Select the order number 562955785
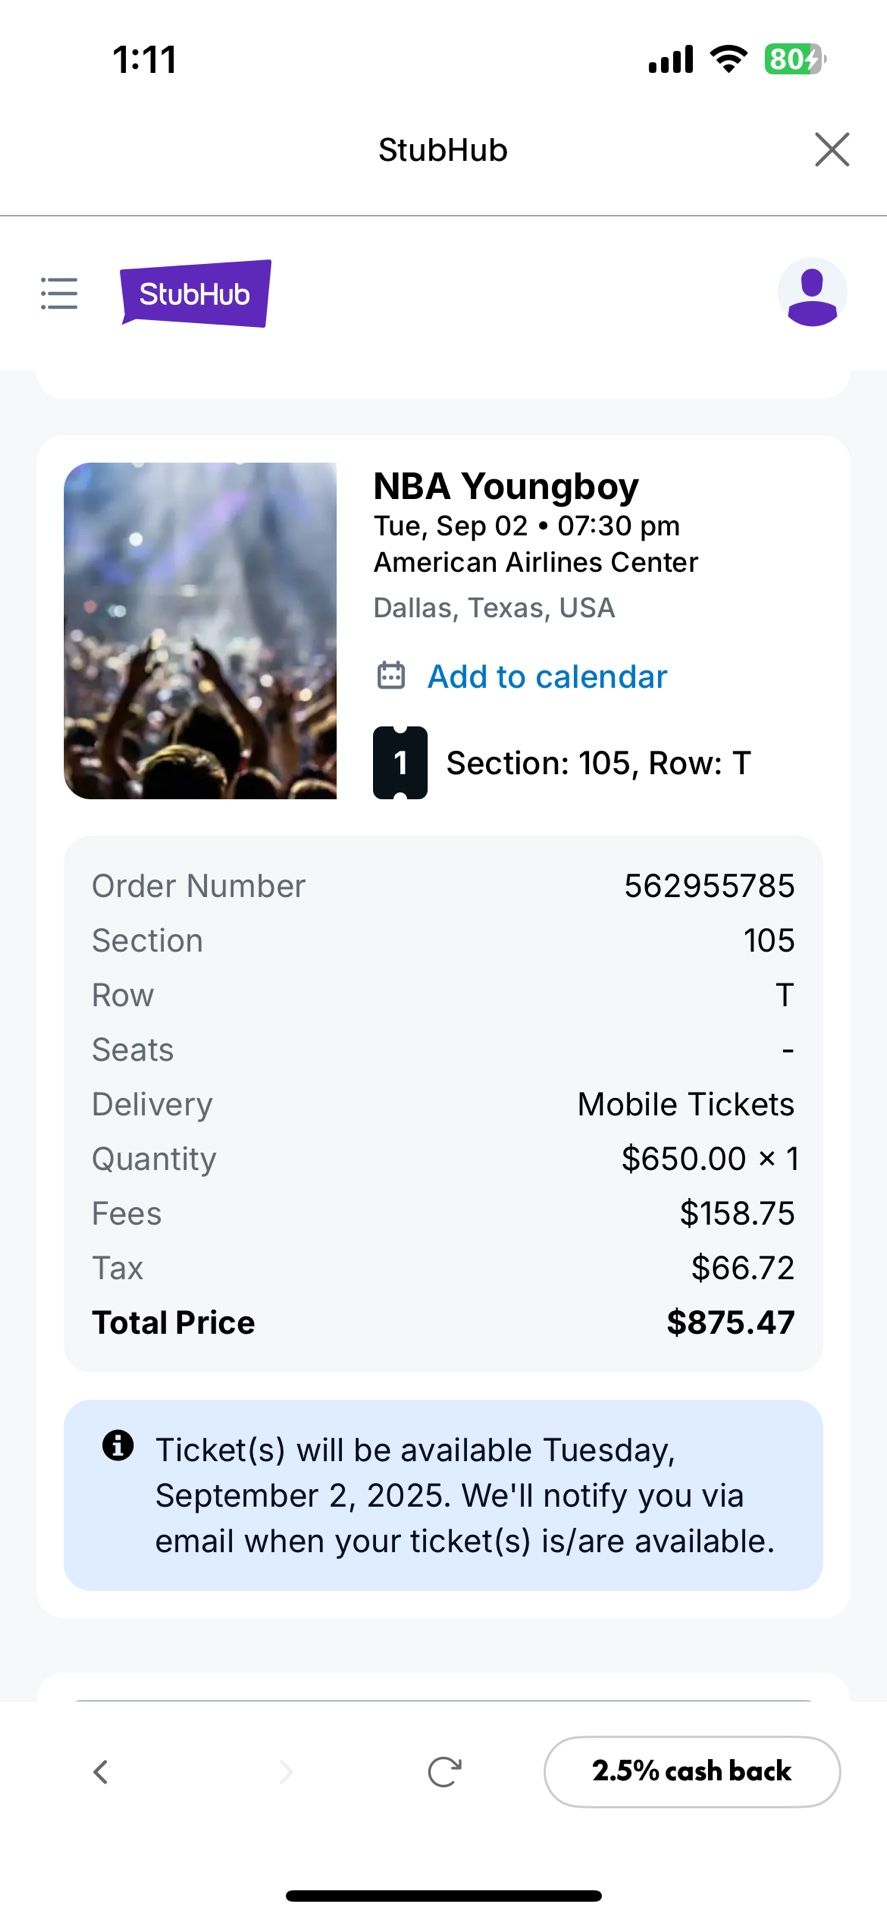Viewport: 887px width, 1920px height. (x=709, y=886)
